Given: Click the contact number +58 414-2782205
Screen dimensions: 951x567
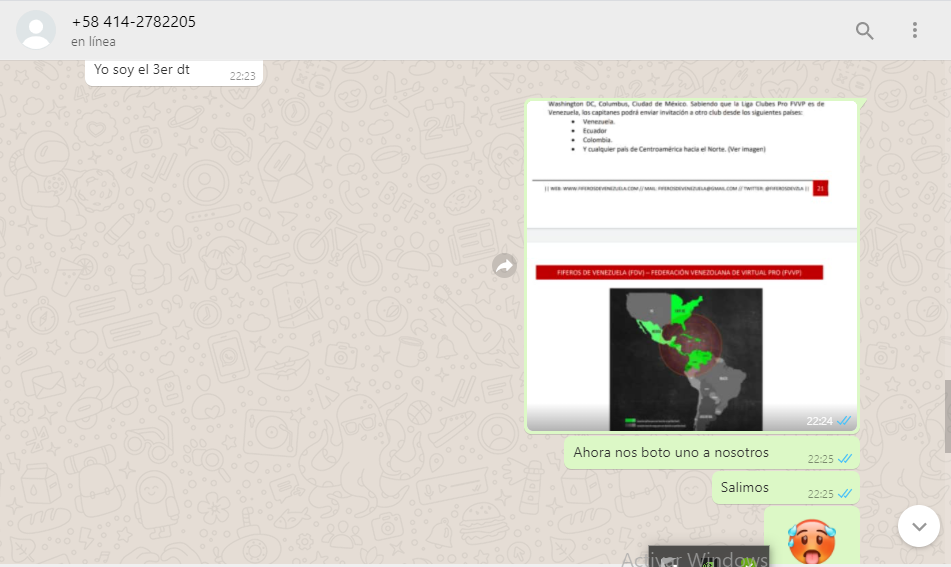Looking at the screenshot, I should coord(133,22).
